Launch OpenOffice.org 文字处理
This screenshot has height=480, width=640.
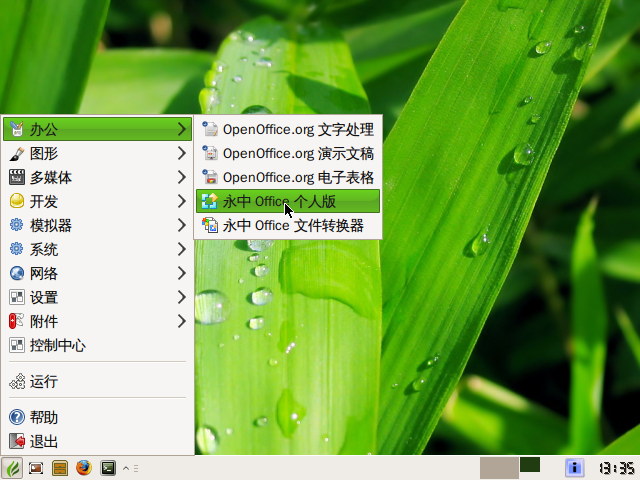(288, 129)
